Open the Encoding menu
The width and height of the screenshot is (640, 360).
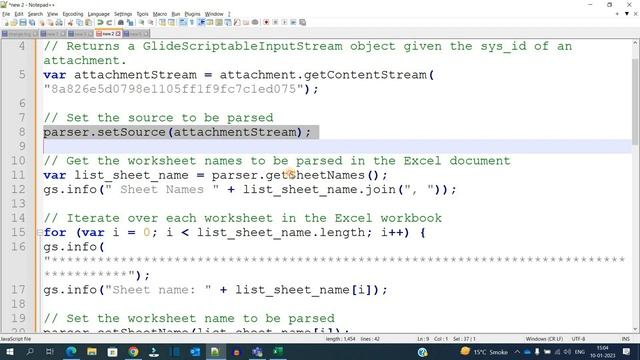coord(73,14)
